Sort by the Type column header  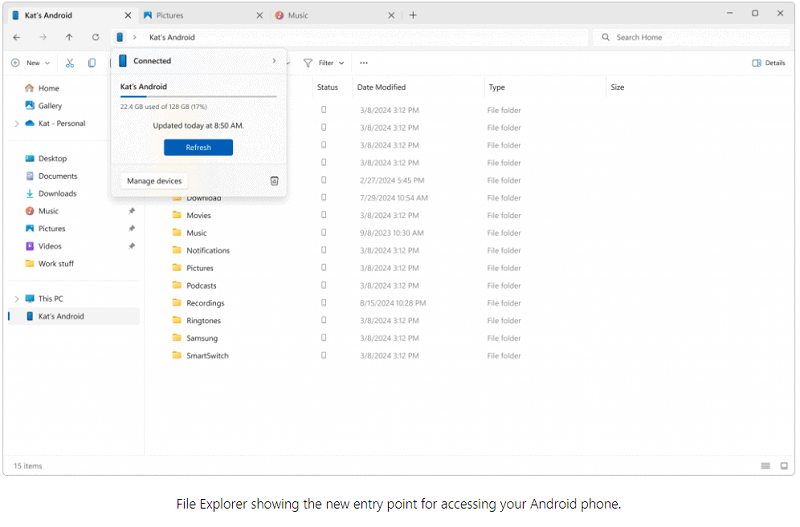pyautogui.click(x=497, y=87)
